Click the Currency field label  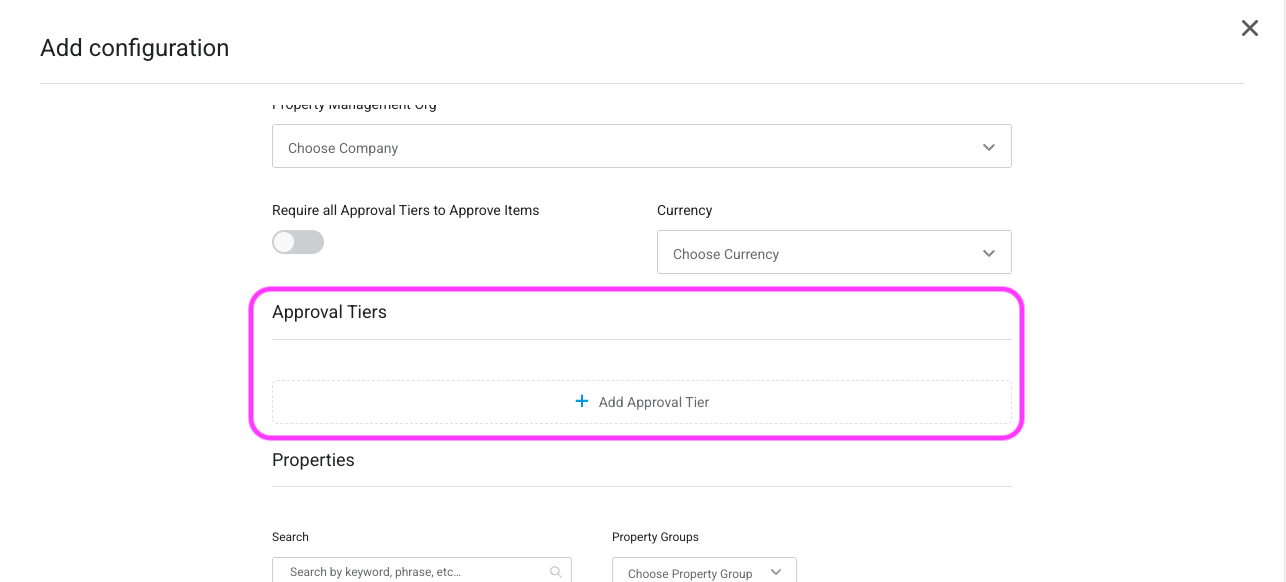coord(684,210)
